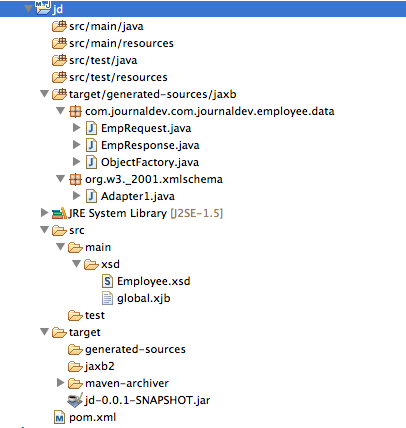Viewport: 406px width, 428px height.
Task: Click the jd-0.0.1-SNAPSHOT.jar jar icon
Action: pyautogui.click(x=75, y=400)
